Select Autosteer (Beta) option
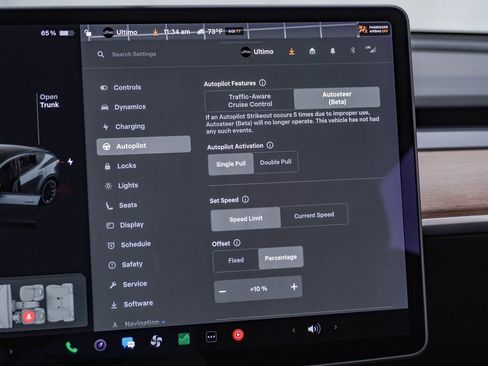Screen dimensions: 488x366 tap(337, 98)
